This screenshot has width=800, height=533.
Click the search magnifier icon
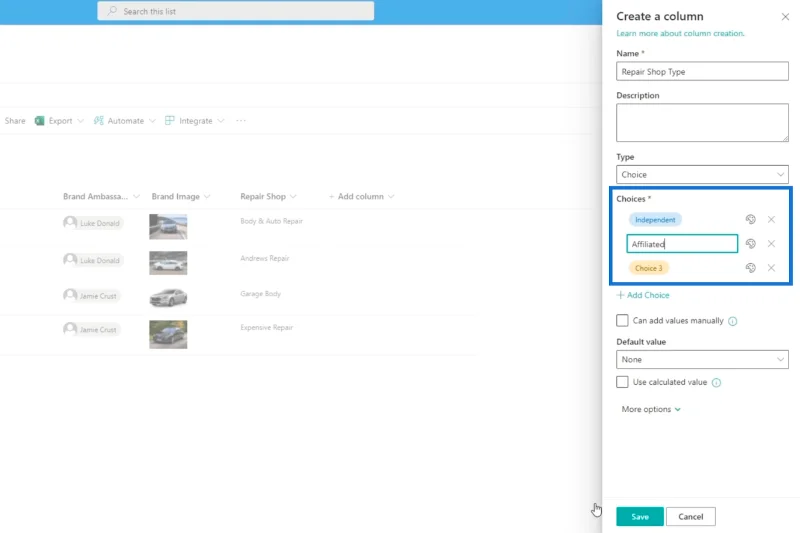(x=112, y=11)
